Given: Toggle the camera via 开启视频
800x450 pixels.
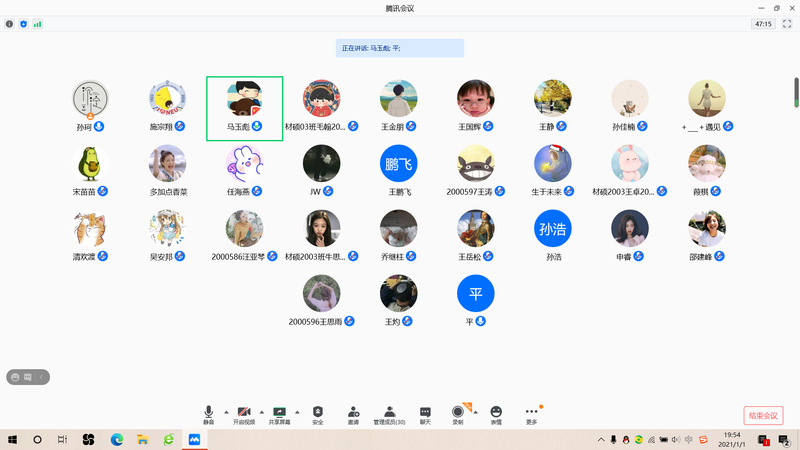Looking at the screenshot, I should tap(244, 411).
